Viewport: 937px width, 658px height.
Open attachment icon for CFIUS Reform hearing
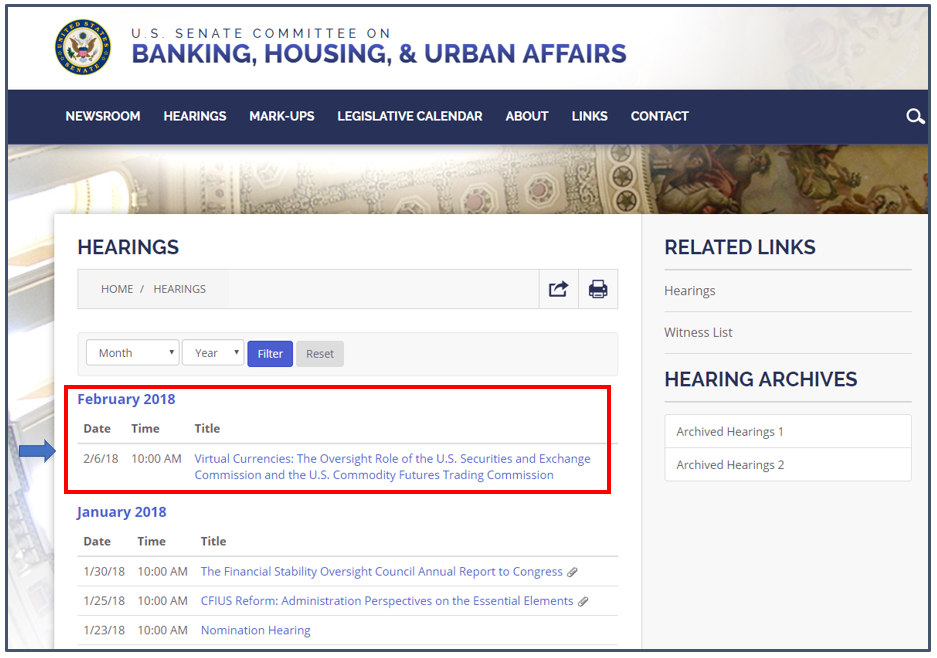click(x=583, y=602)
